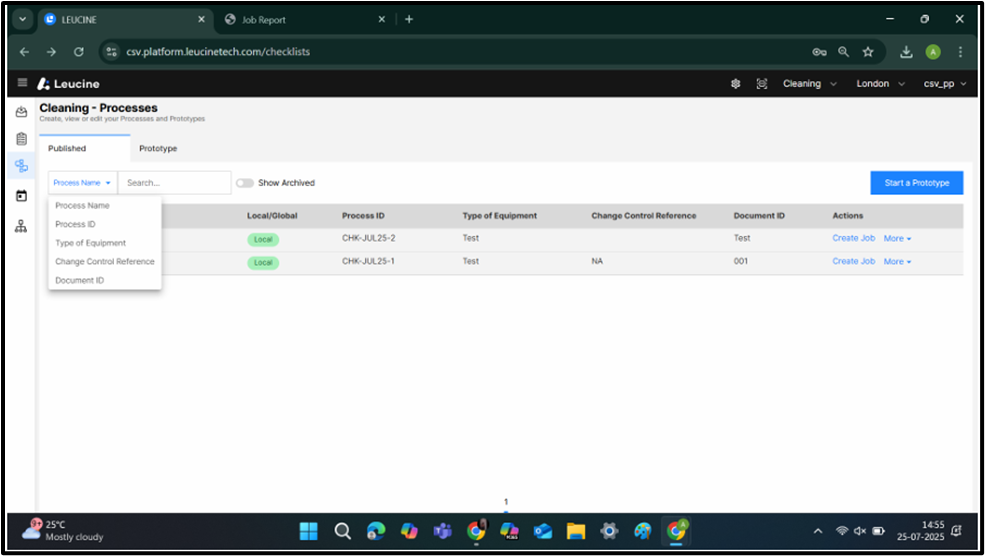Toggle the Show Archived switch
The width and height of the screenshot is (985, 556).
245,183
